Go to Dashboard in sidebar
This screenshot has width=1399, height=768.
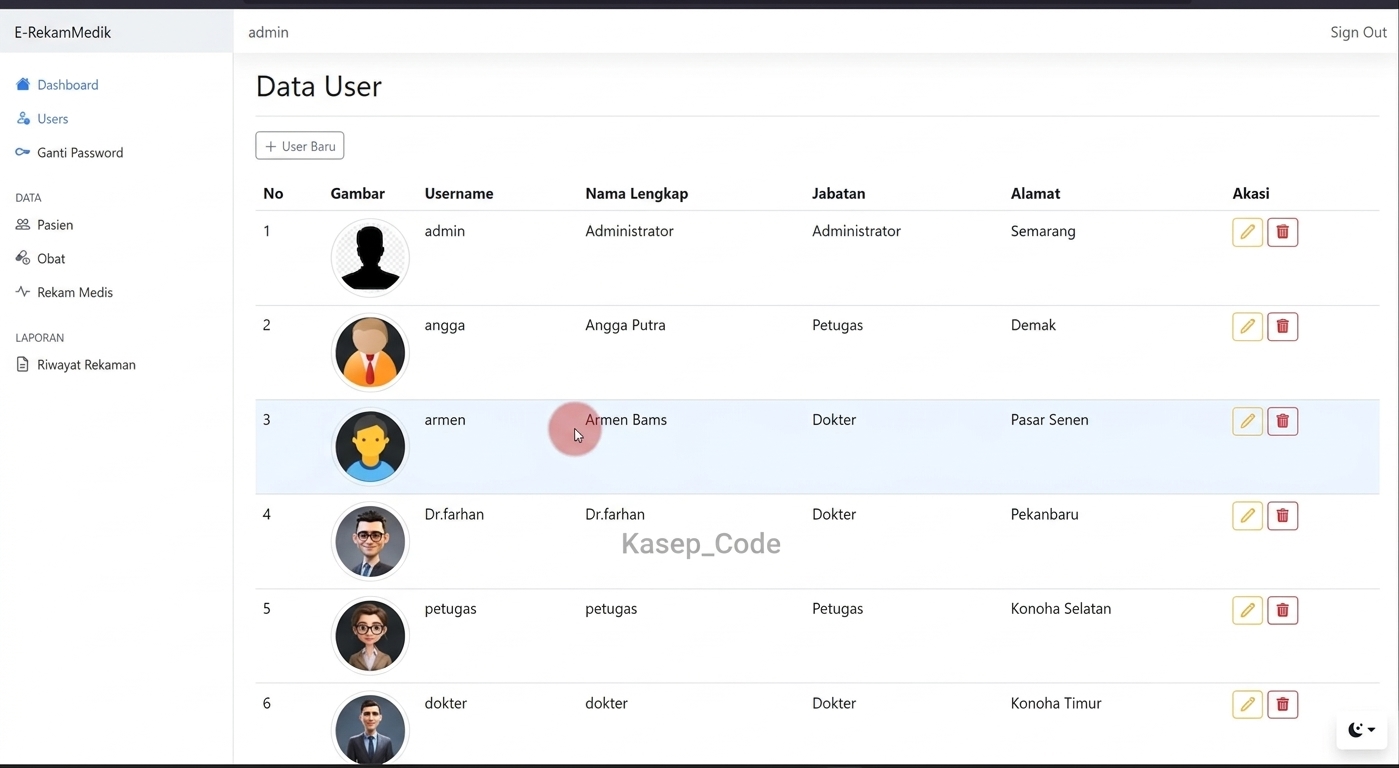coord(57,85)
